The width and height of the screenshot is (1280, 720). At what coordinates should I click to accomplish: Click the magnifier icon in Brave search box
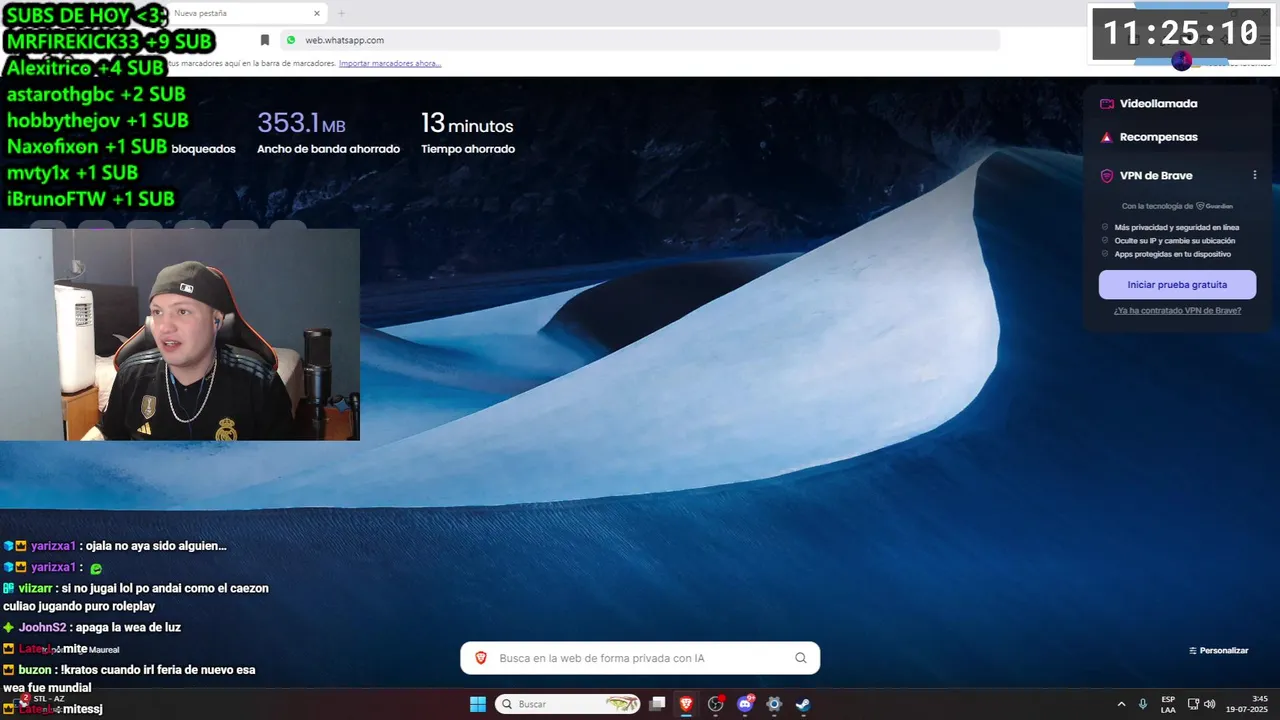tap(800, 658)
